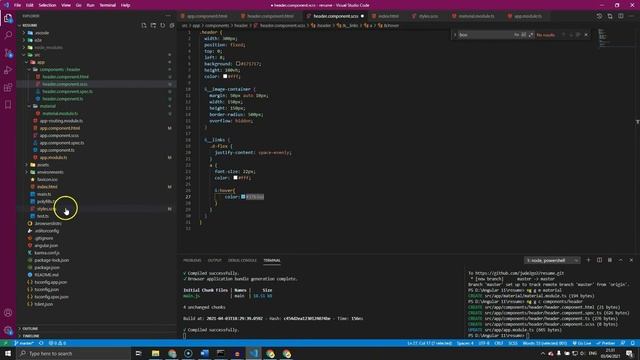This screenshot has width=640, height=360.
Task: Open the Explorer view in the activity bar
Action: click(8, 18)
